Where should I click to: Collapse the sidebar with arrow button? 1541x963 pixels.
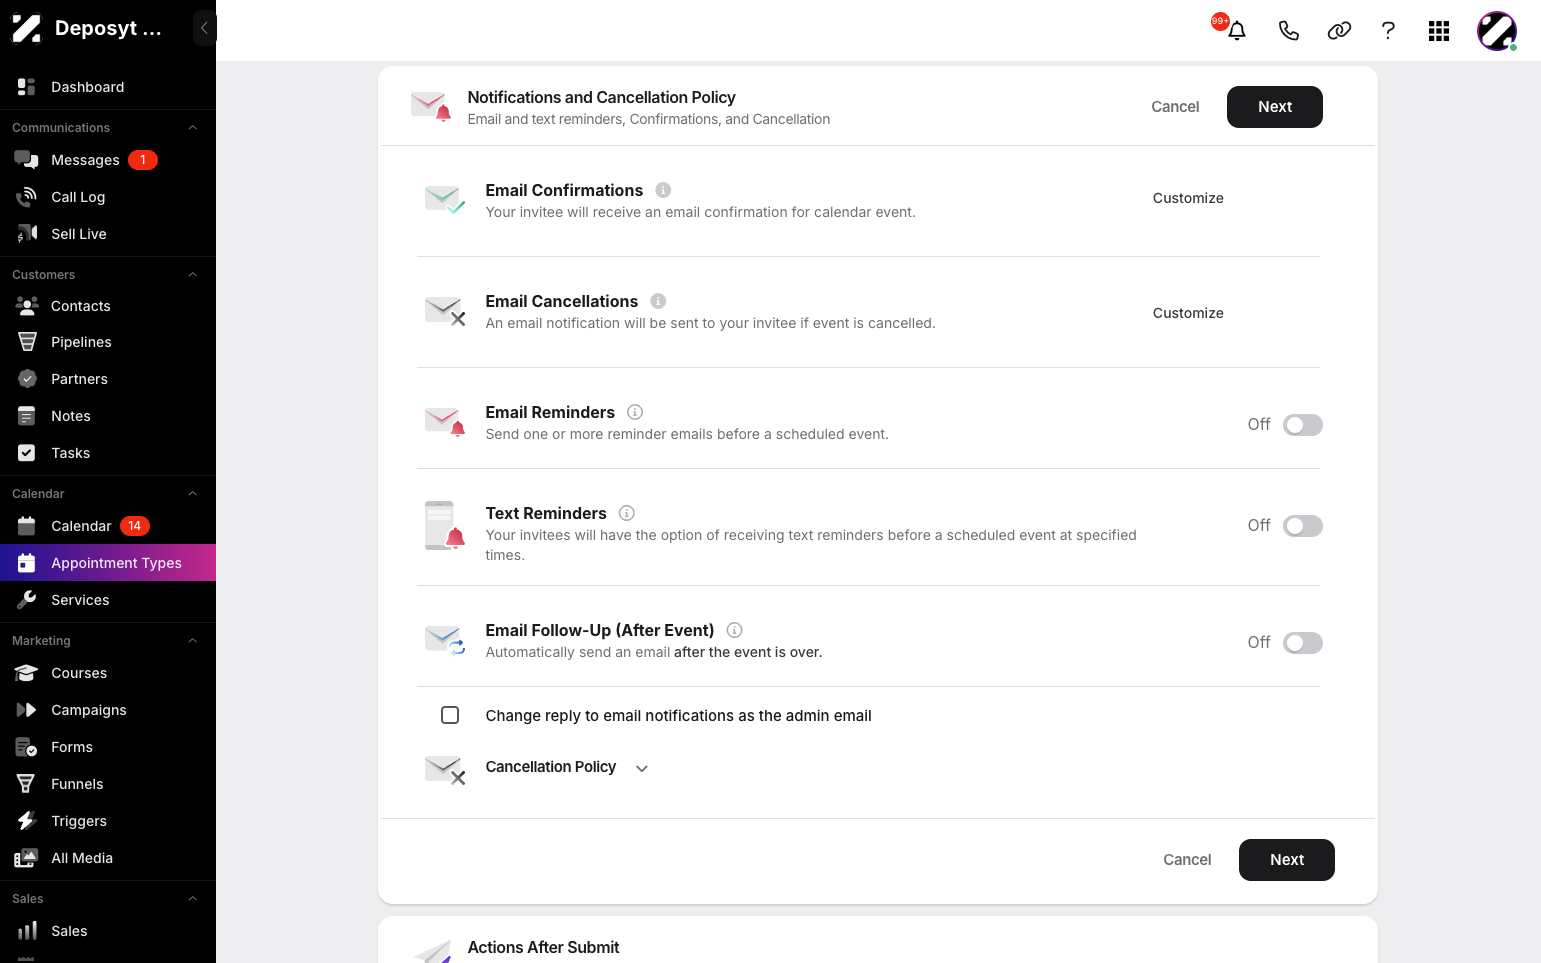coord(204,28)
